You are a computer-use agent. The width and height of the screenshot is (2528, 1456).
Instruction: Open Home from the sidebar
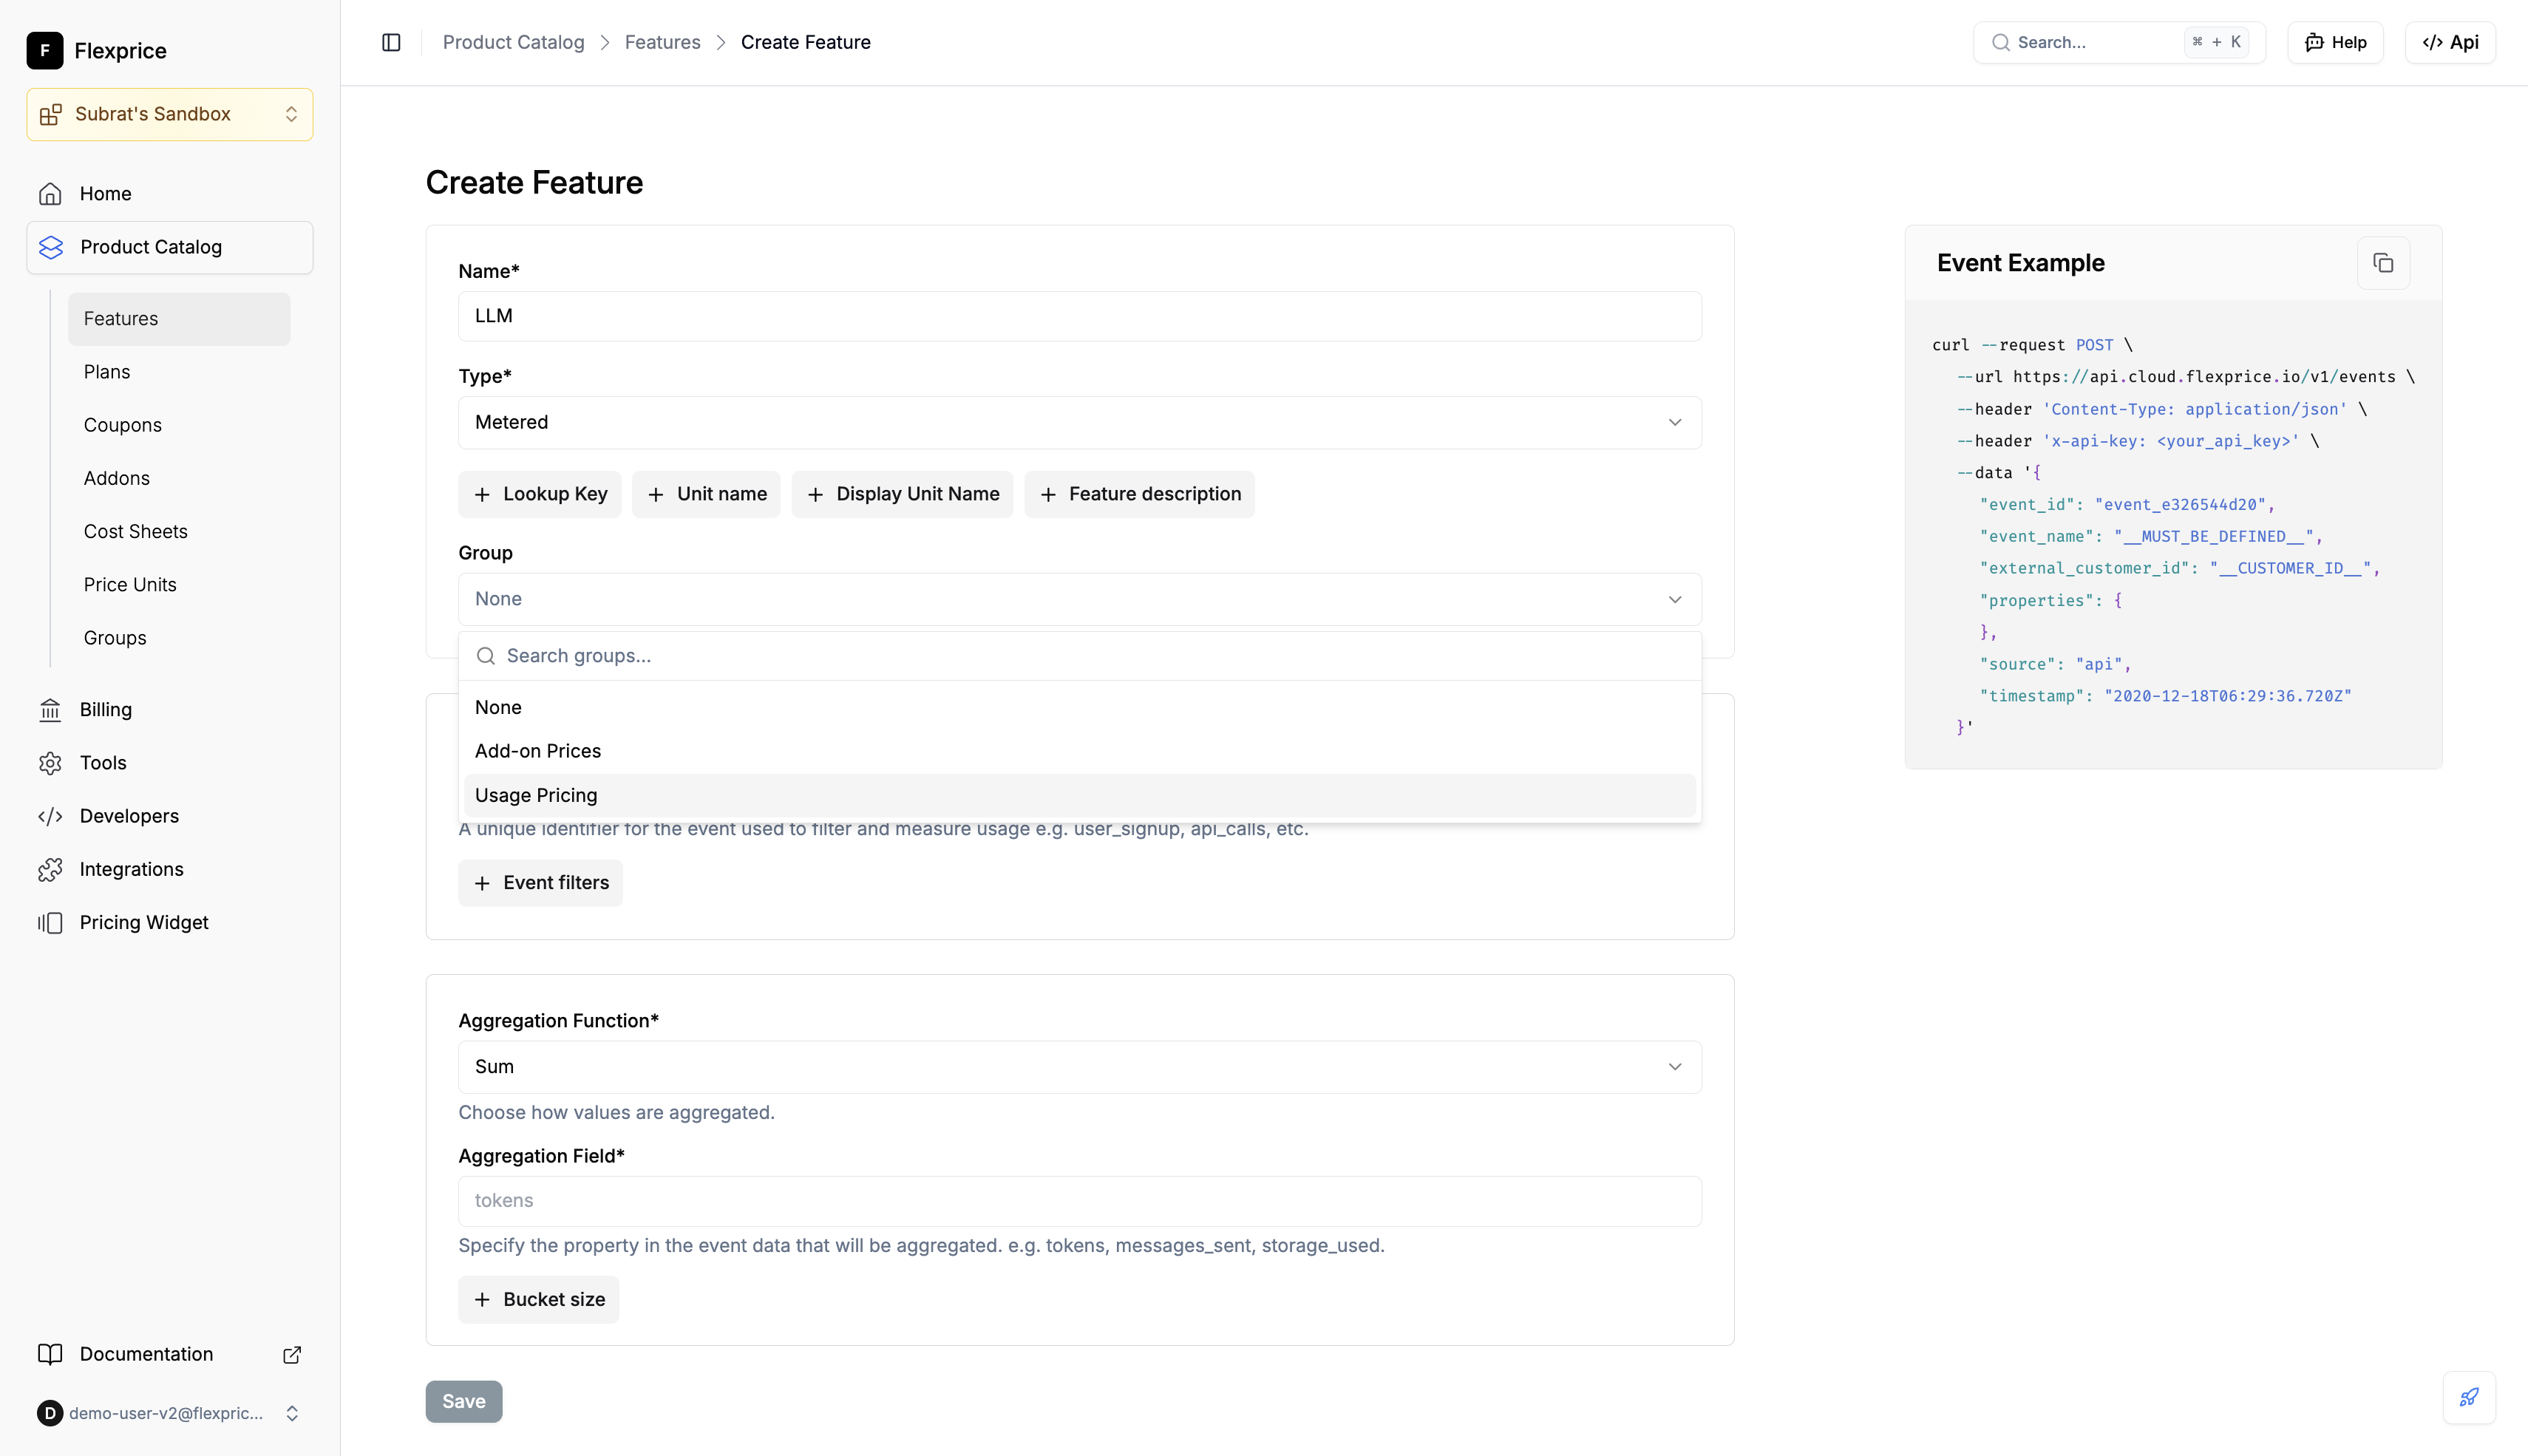click(106, 193)
